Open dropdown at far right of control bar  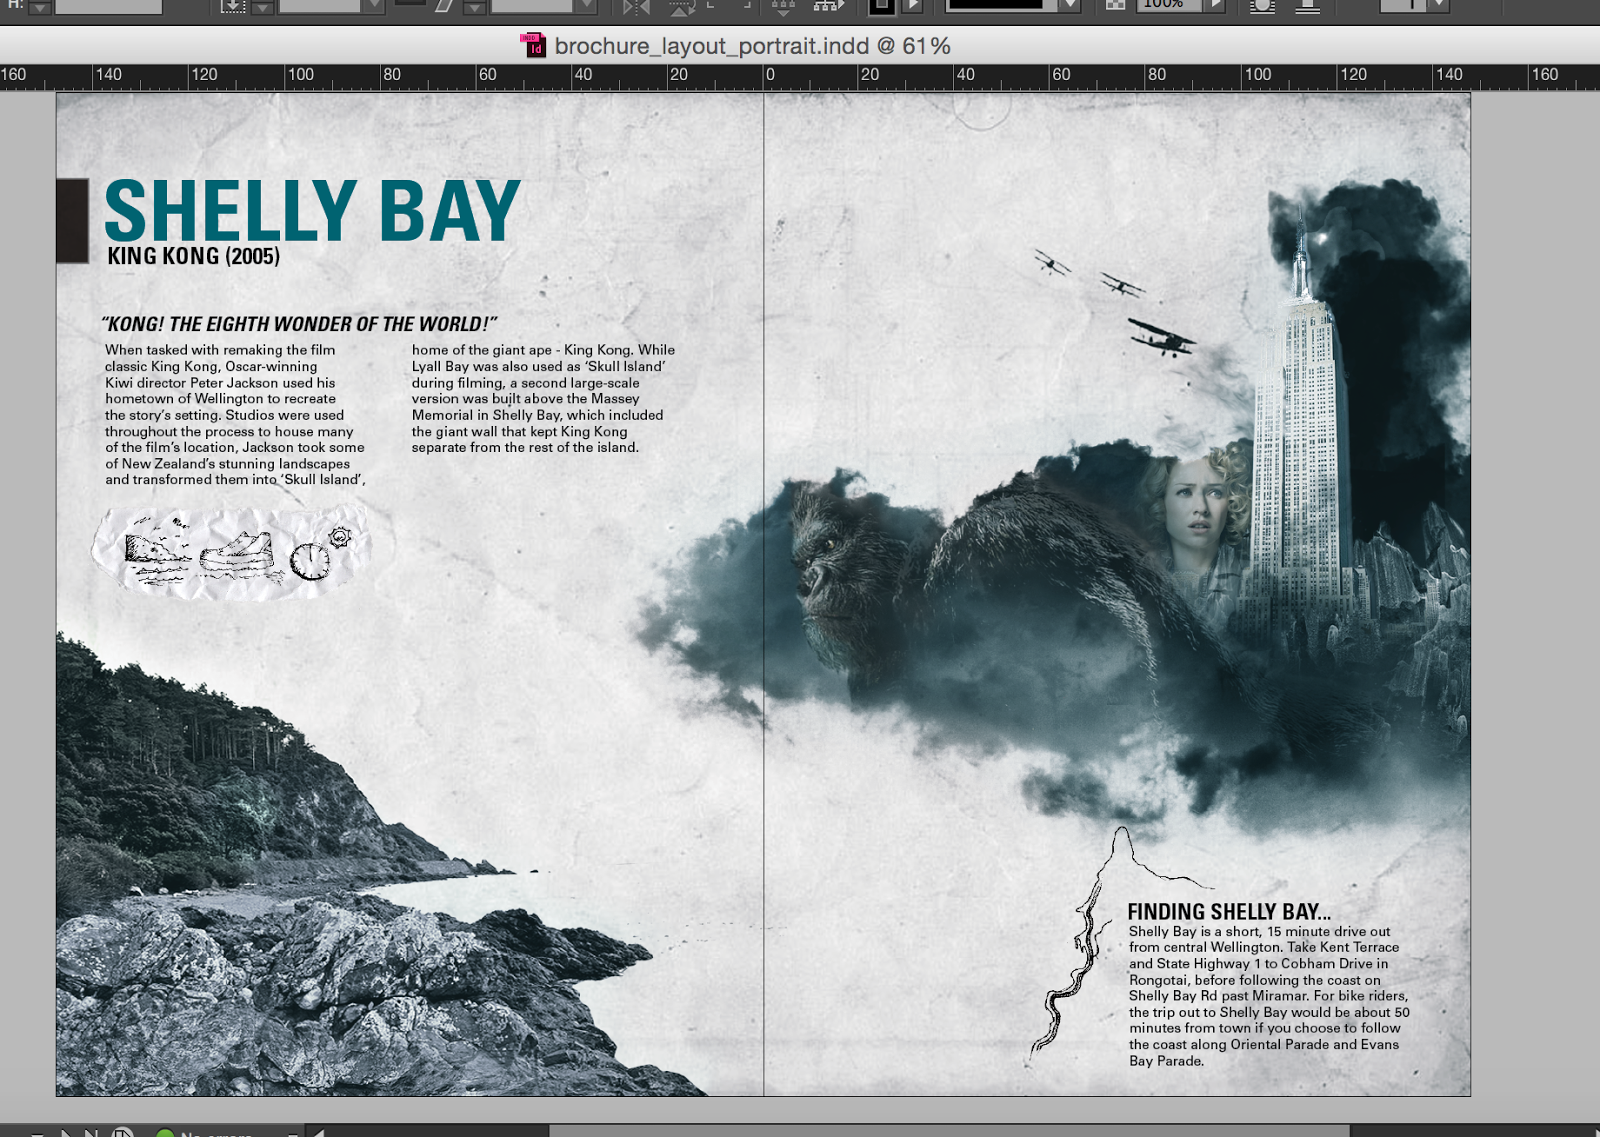pos(1438,5)
